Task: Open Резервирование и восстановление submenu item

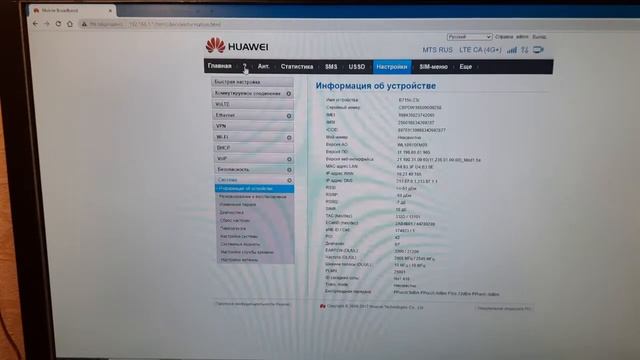Action: click(253, 197)
